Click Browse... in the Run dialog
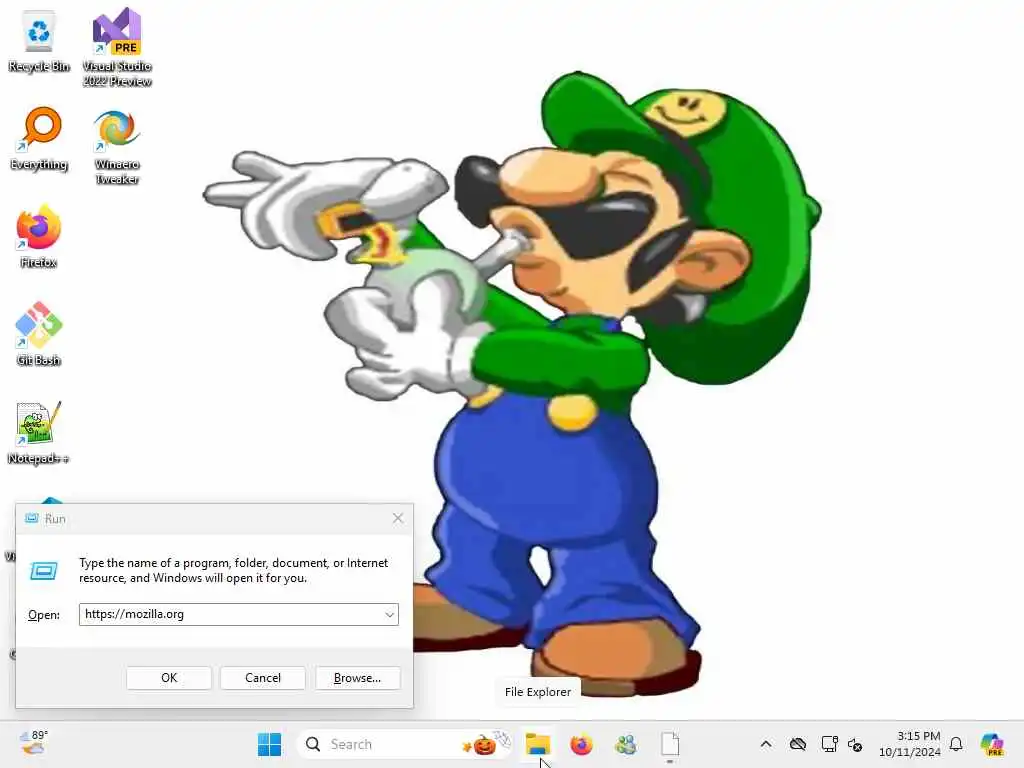1024x768 pixels. click(357, 678)
